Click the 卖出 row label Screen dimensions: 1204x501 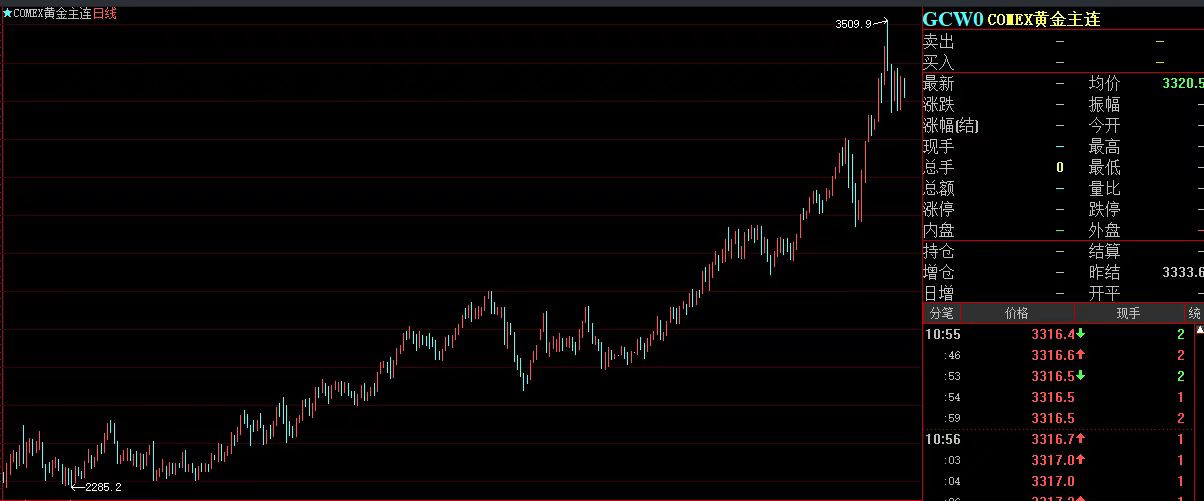click(x=938, y=42)
